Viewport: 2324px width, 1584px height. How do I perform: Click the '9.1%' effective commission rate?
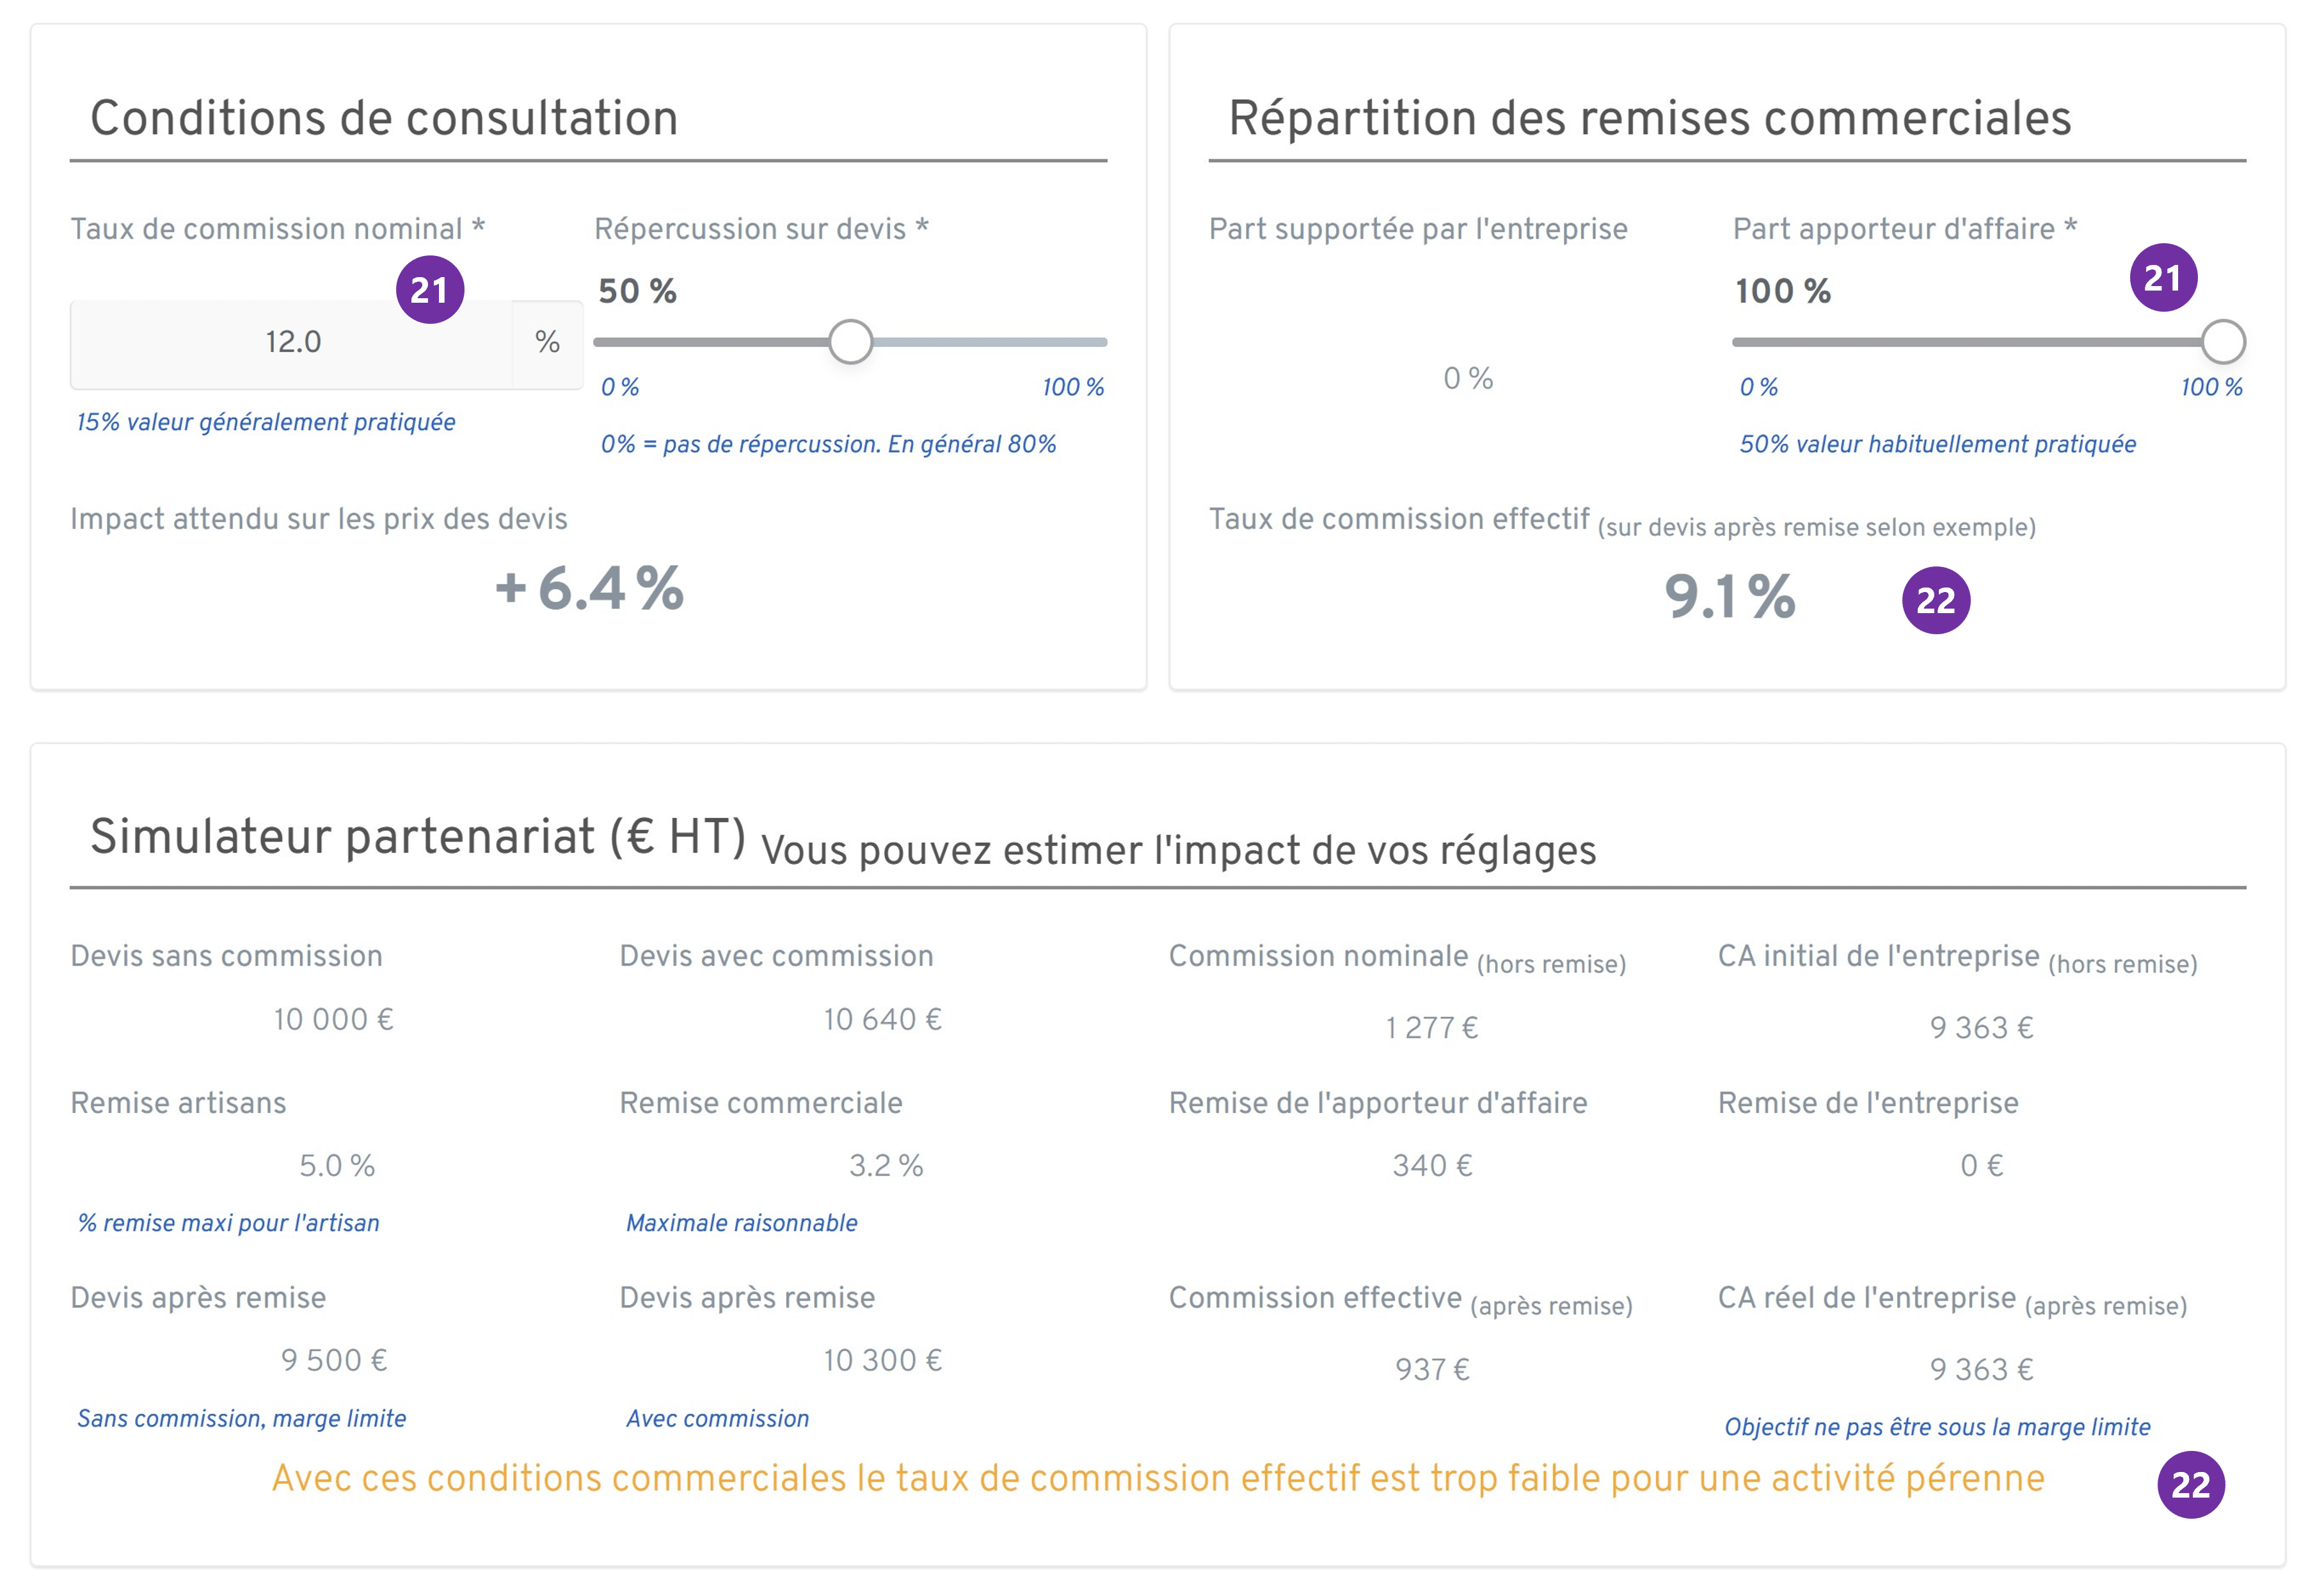[x=1728, y=600]
